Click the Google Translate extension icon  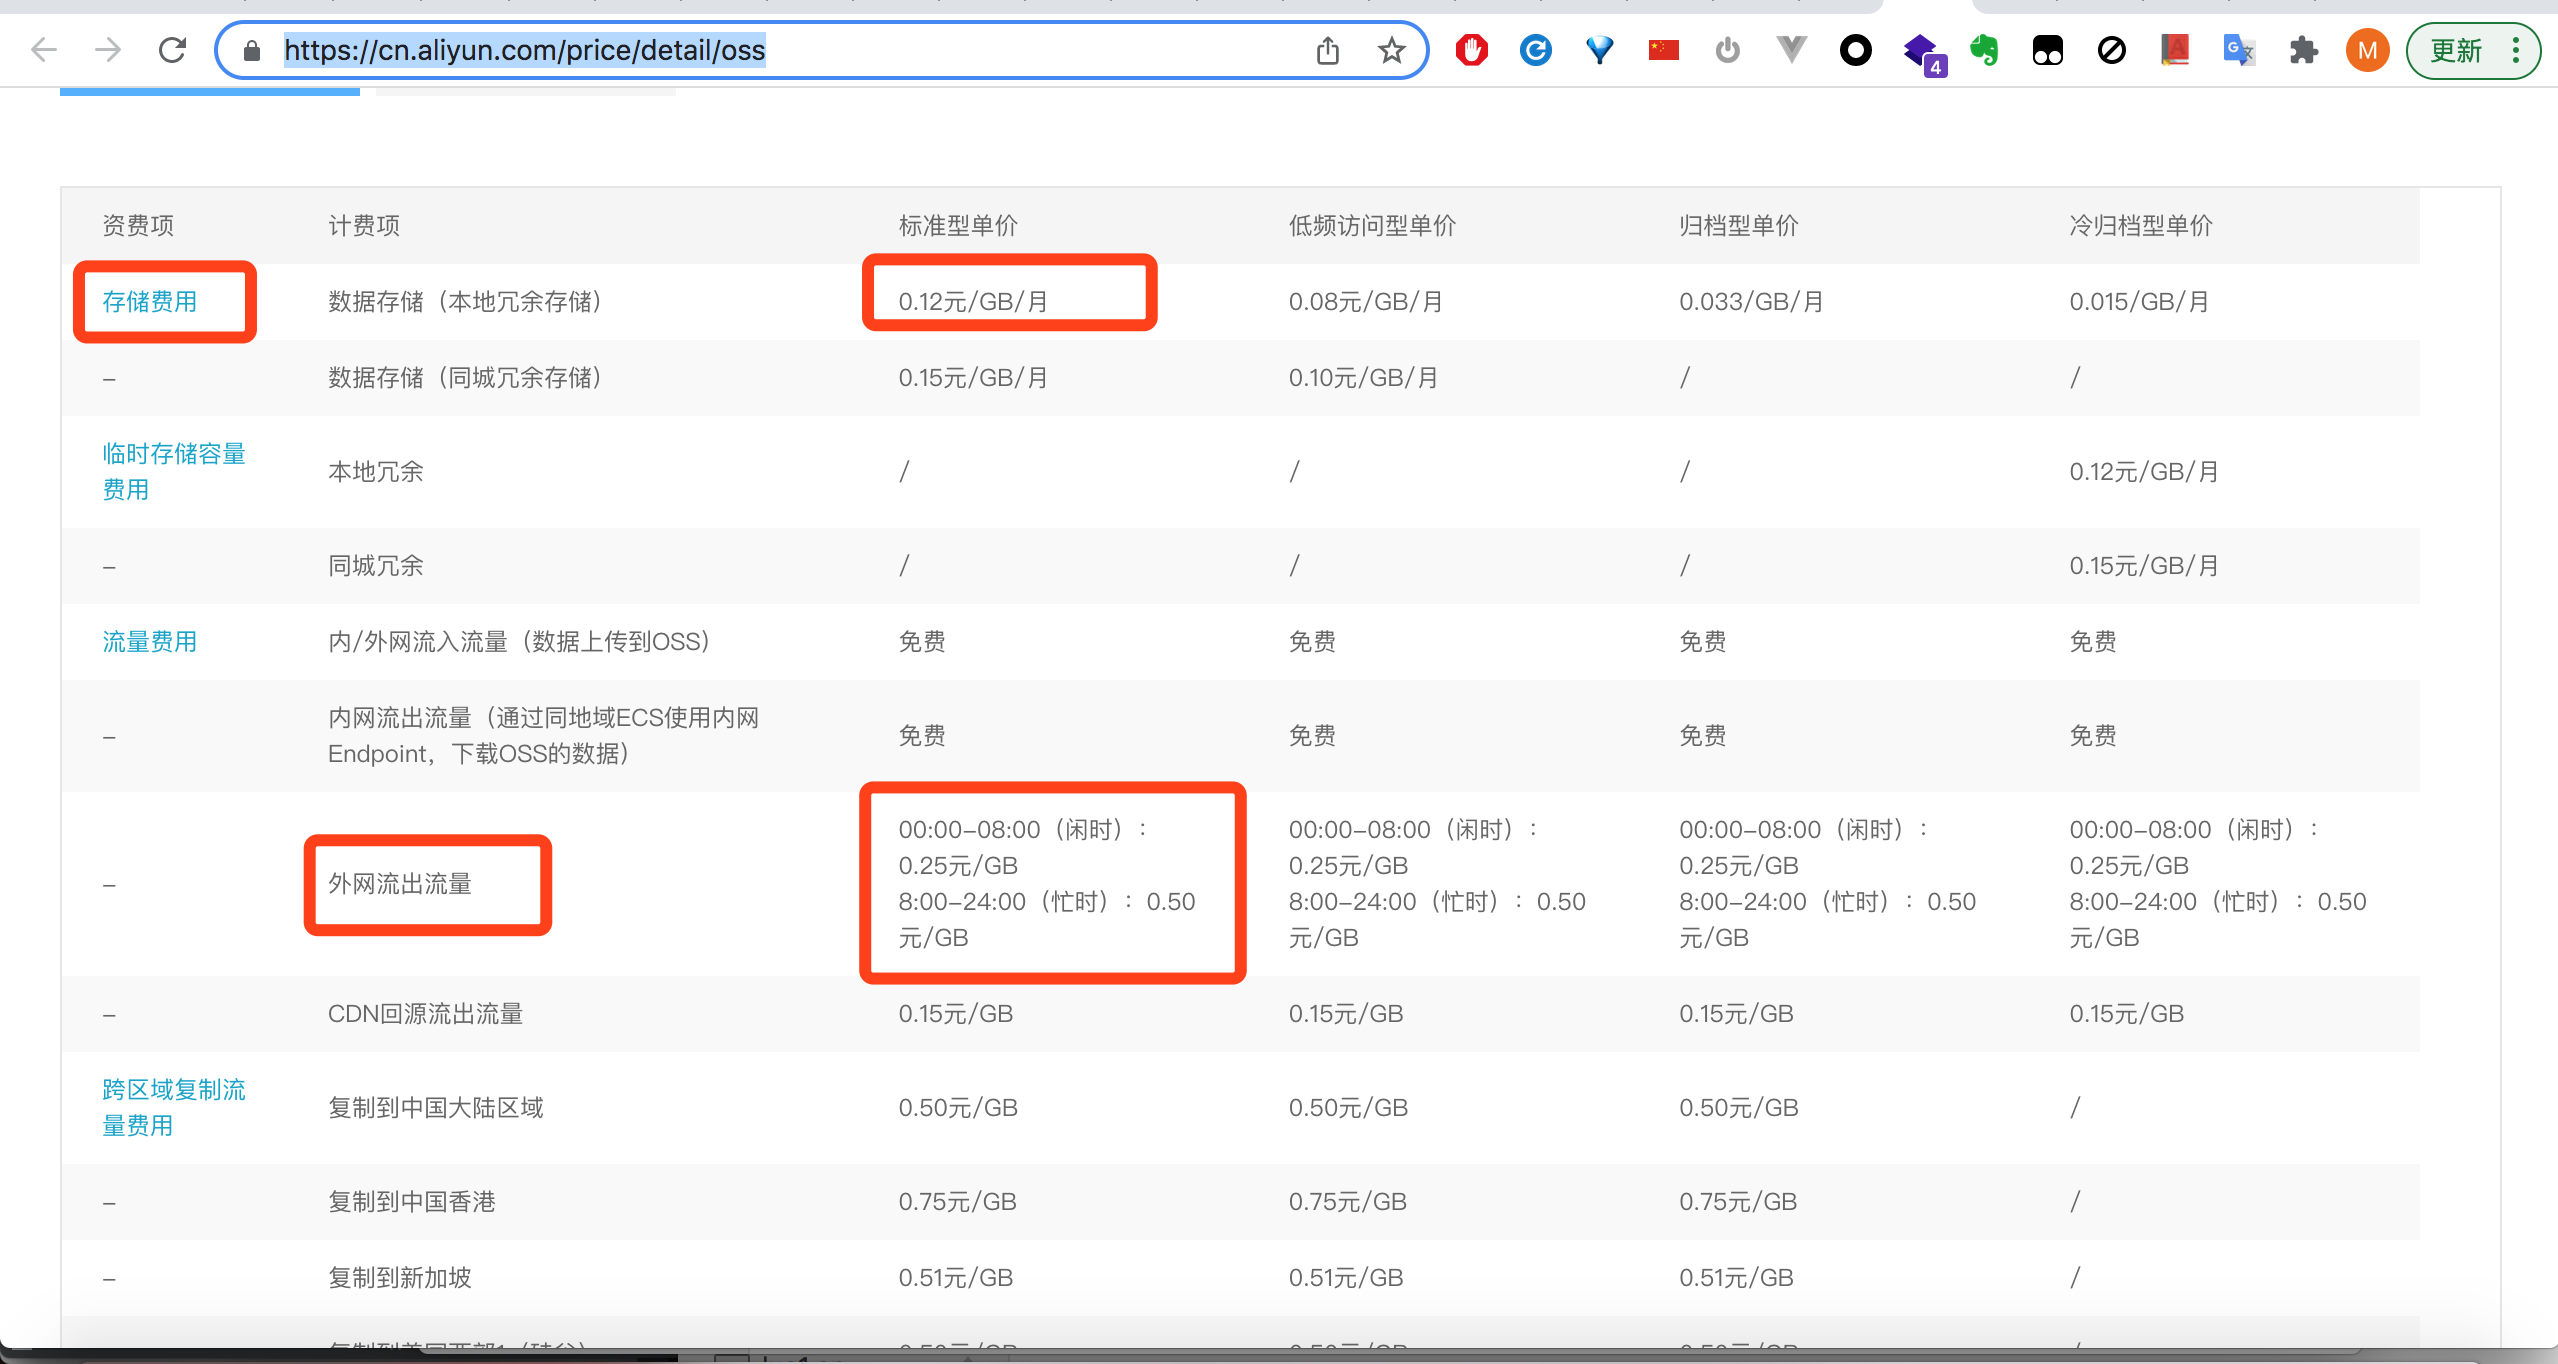[x=2239, y=50]
